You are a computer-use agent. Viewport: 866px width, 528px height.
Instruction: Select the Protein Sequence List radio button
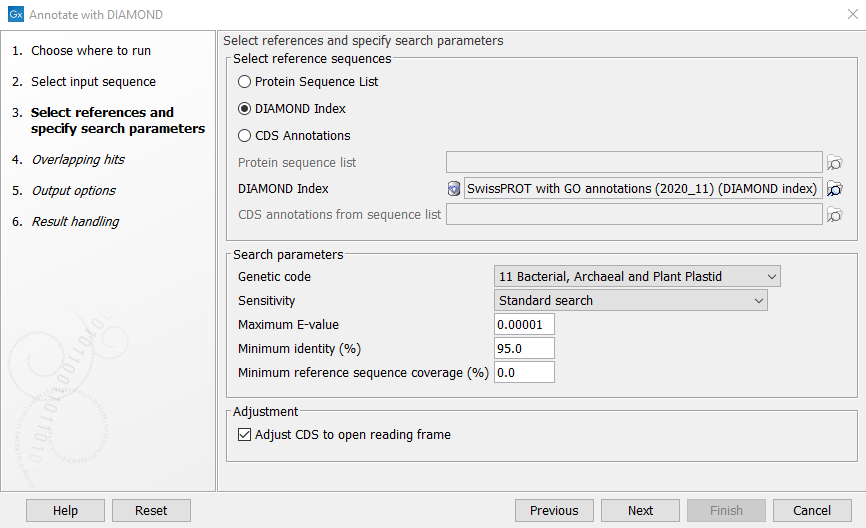(x=244, y=82)
